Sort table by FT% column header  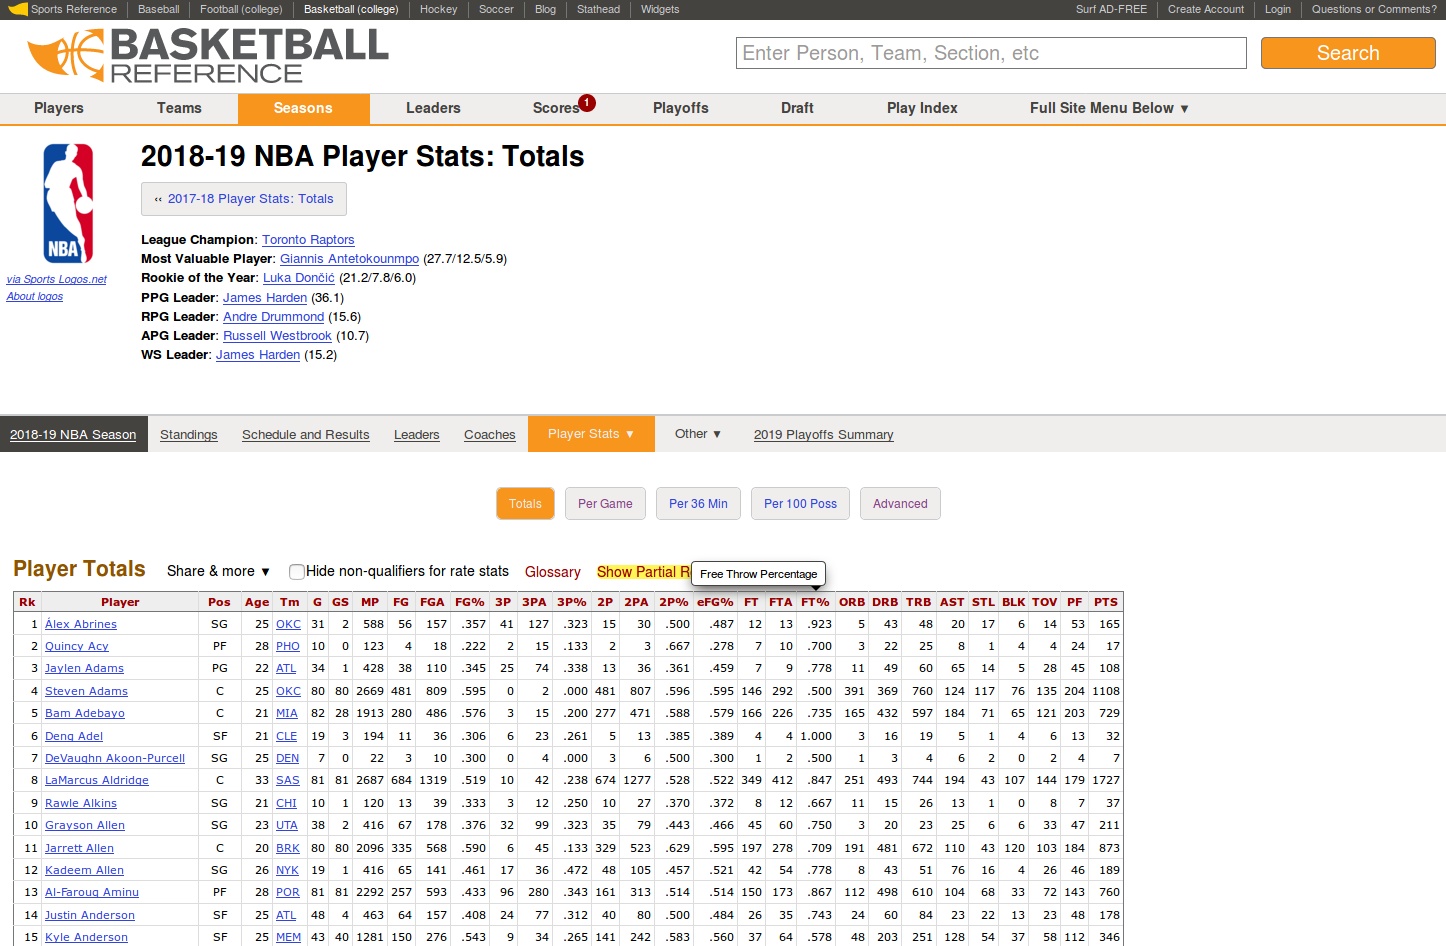[x=815, y=602]
